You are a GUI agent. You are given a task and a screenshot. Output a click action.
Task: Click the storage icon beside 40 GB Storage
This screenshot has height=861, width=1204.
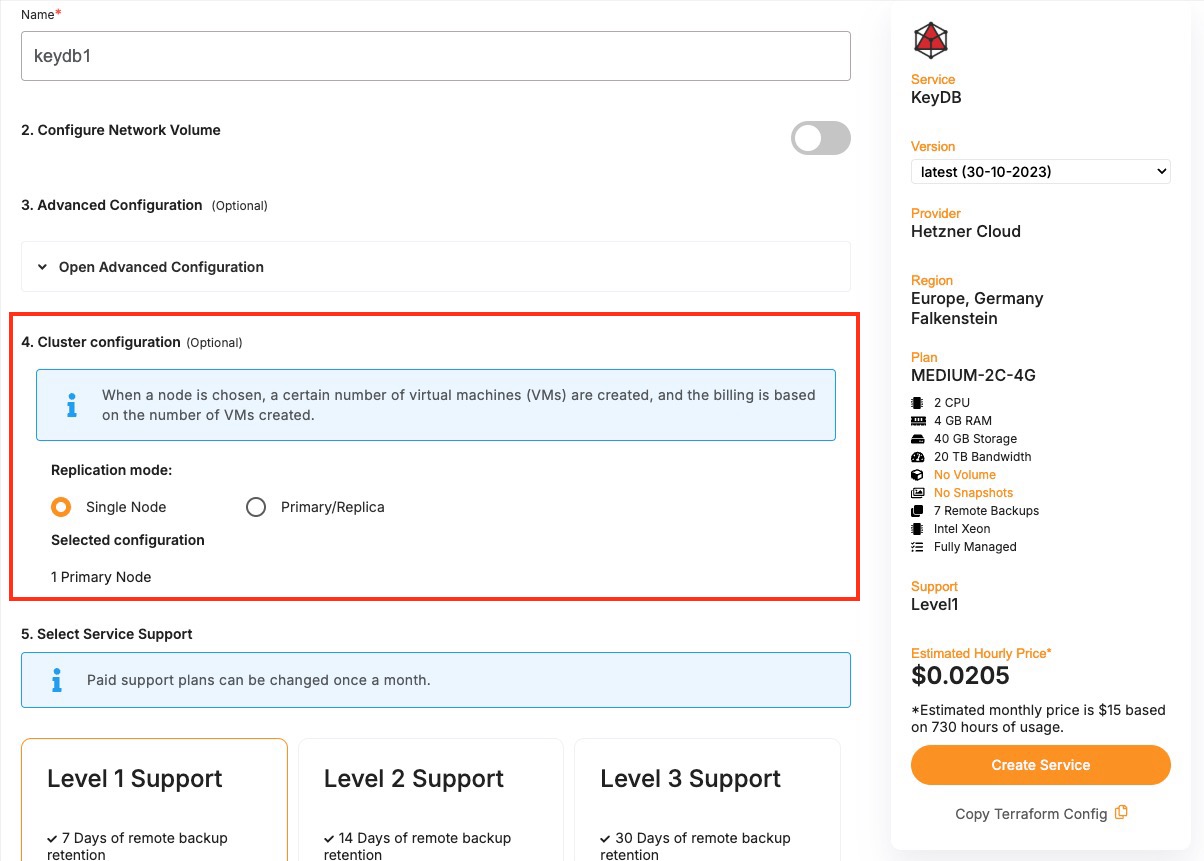click(x=917, y=439)
